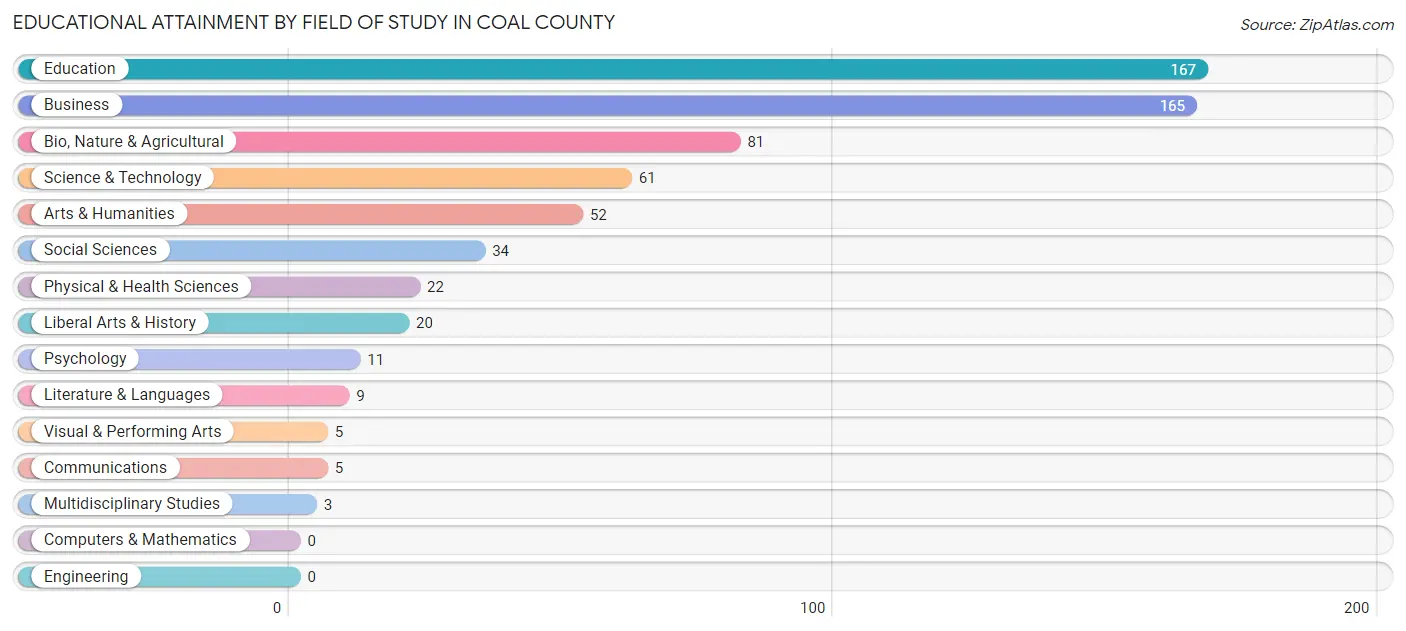The height and width of the screenshot is (631, 1406).
Task: Click the Psychology label
Action: point(85,359)
